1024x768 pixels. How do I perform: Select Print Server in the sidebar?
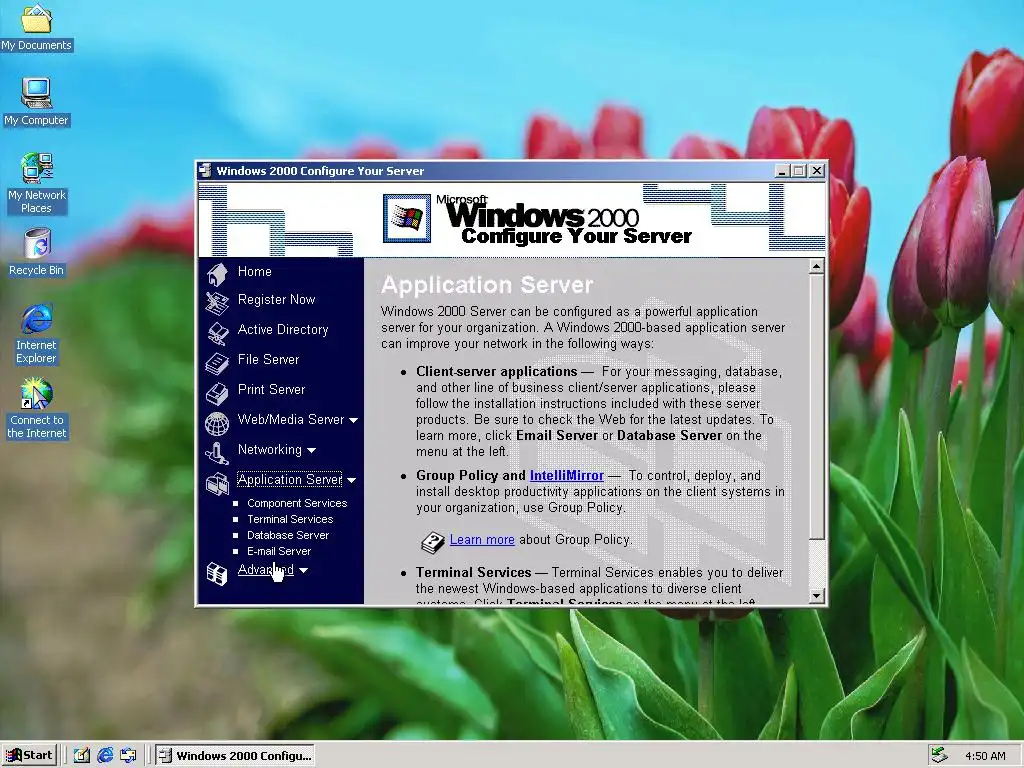coord(271,390)
